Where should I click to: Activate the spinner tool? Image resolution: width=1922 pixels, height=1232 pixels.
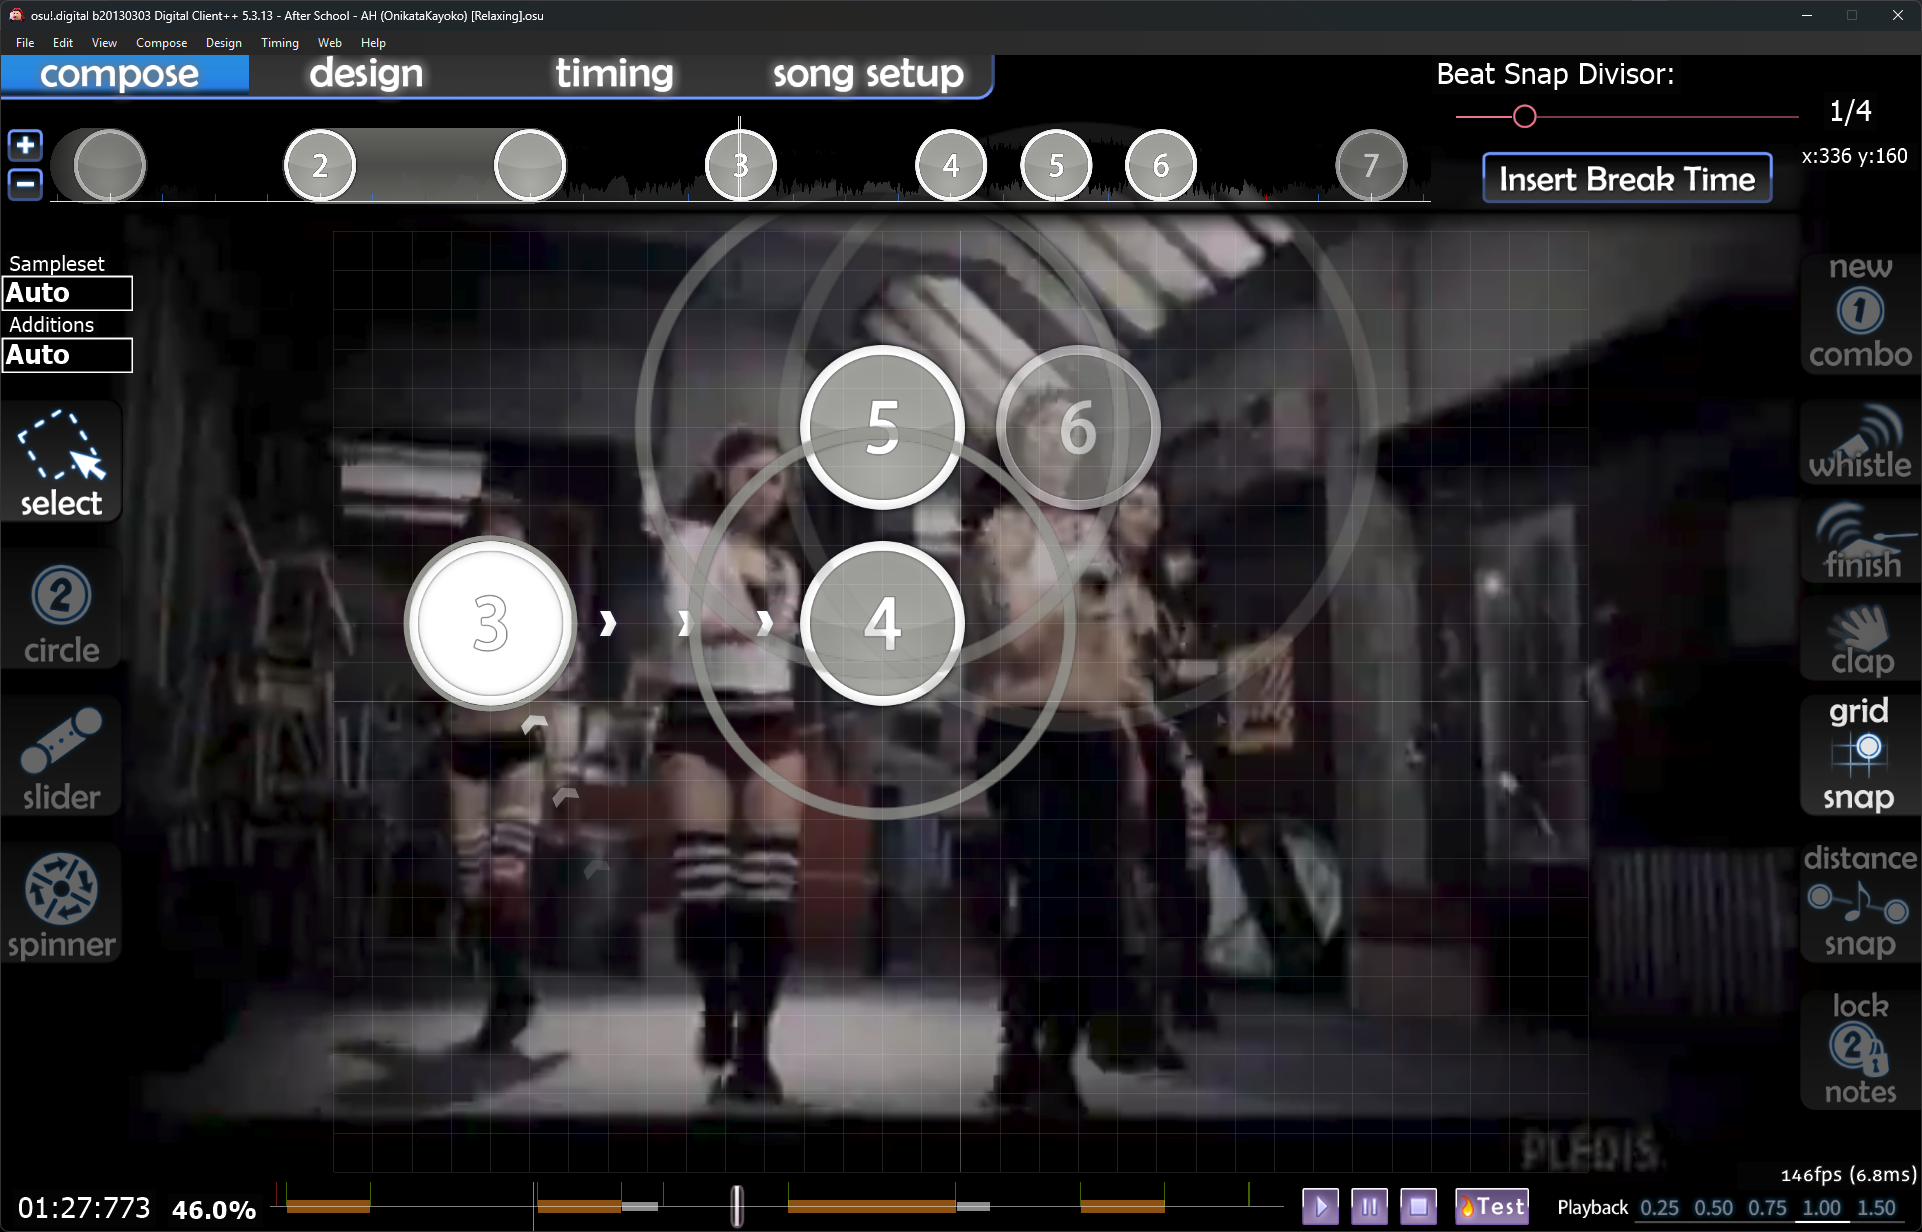click(x=61, y=905)
